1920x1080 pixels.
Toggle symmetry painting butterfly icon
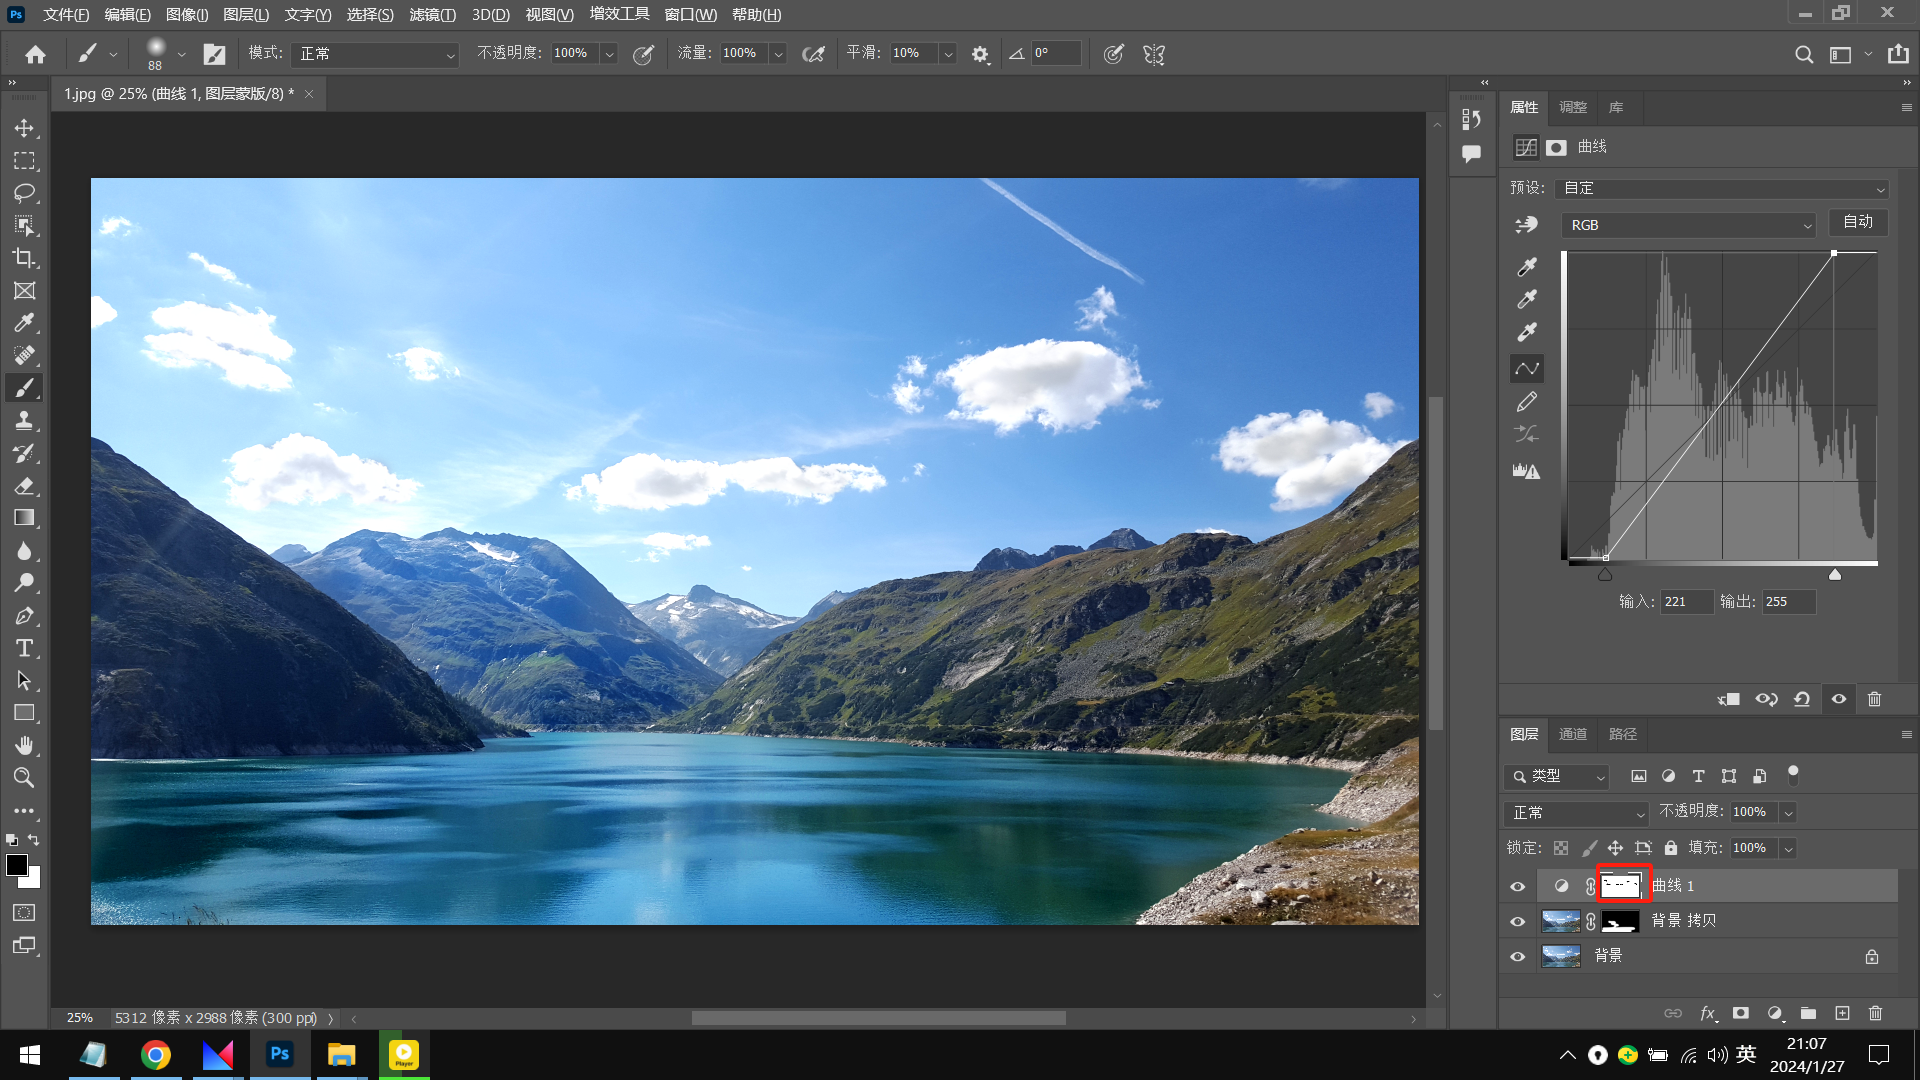tap(1154, 54)
